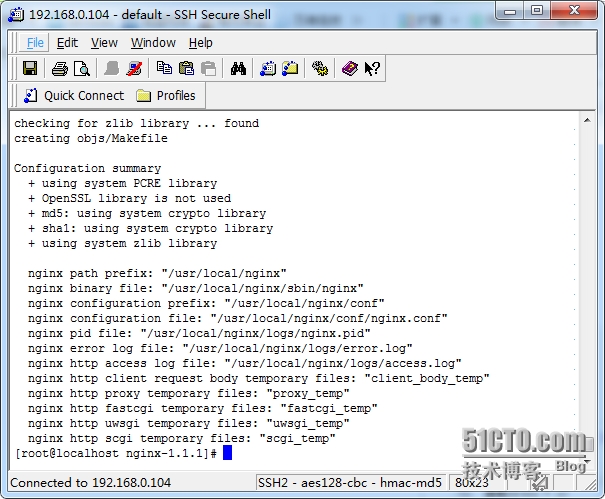The width and height of the screenshot is (605, 499).
Task: Open the View menu
Action: tap(104, 42)
